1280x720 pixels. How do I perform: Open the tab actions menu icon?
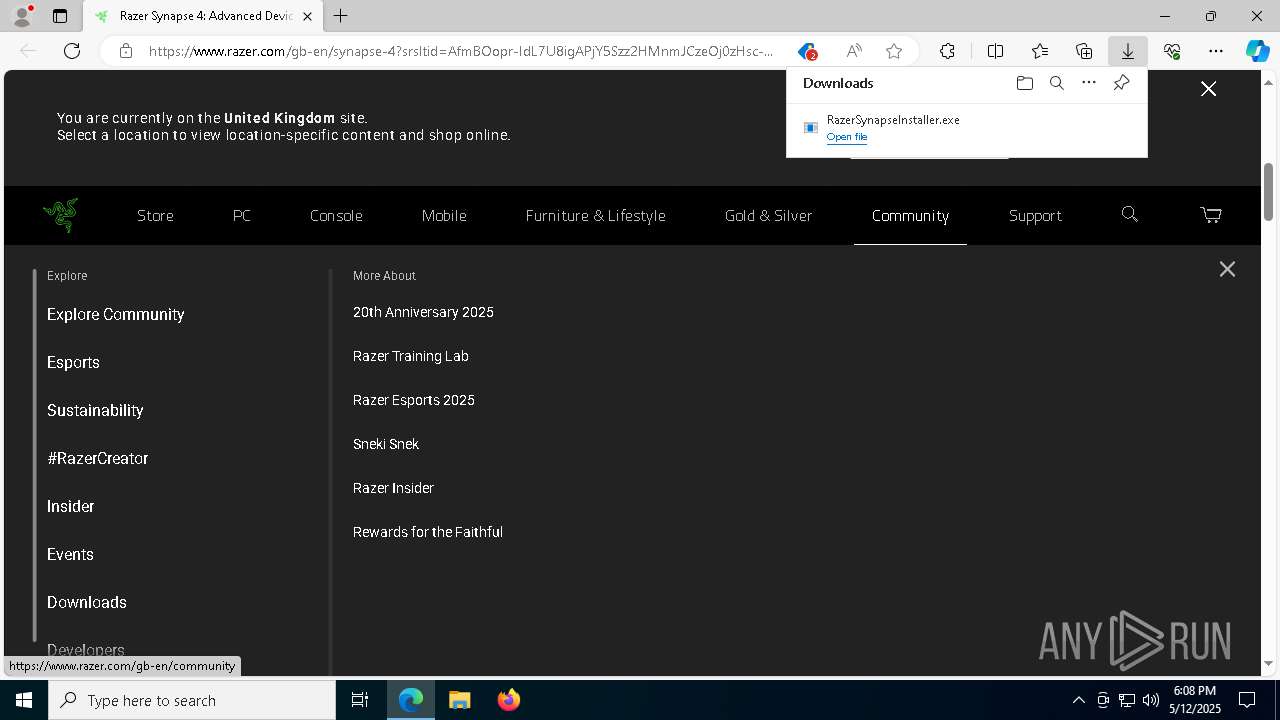60,16
